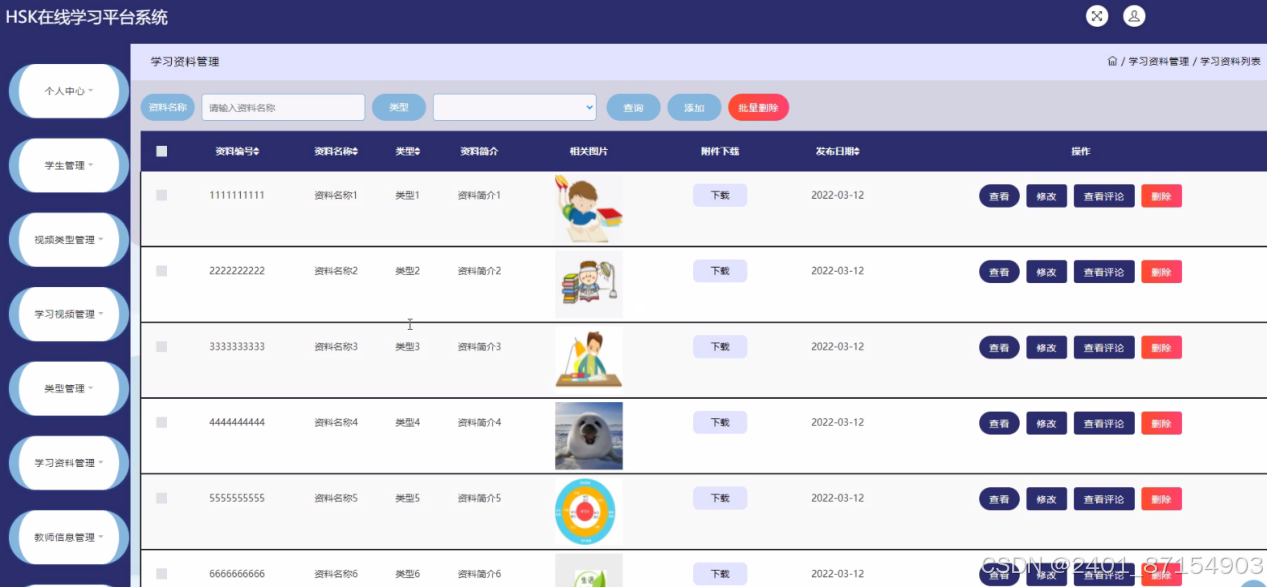The height and width of the screenshot is (587, 1267).
Task: View details of 资料名称2 with 查看
Action: (x=999, y=272)
